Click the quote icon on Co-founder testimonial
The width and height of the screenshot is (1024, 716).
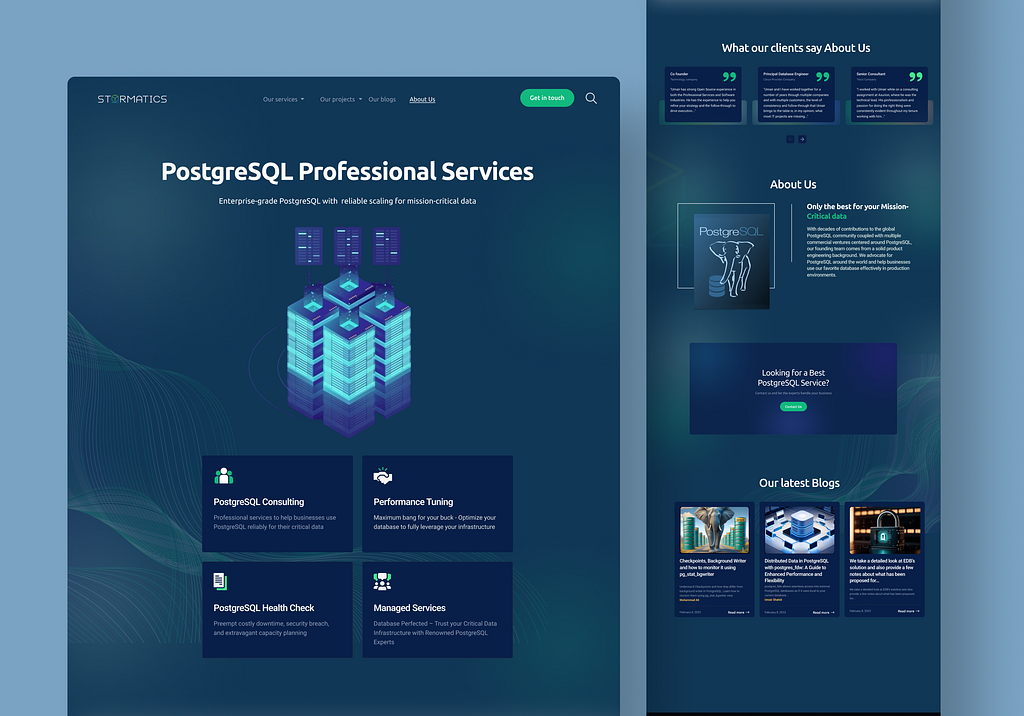pyautogui.click(x=728, y=77)
